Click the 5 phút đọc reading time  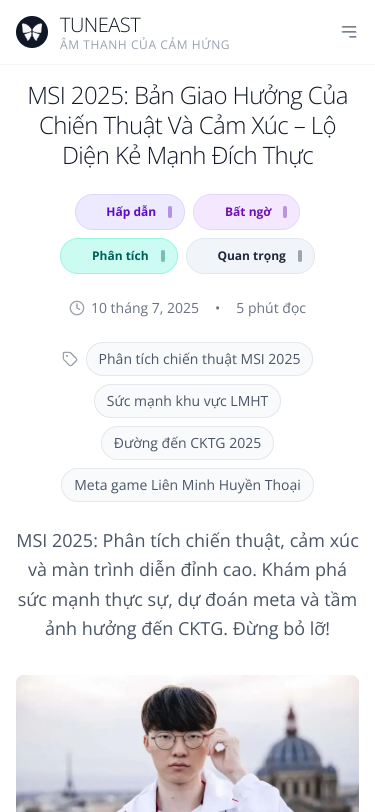pos(271,308)
